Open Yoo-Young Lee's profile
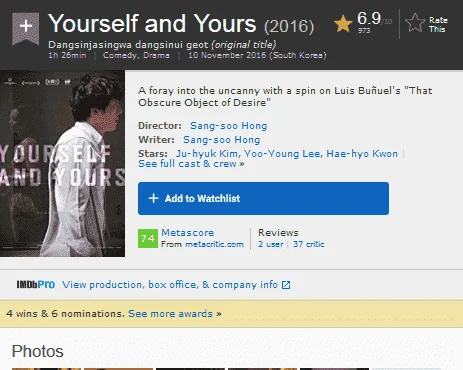Viewport: 463px width, 370px height. point(282,154)
